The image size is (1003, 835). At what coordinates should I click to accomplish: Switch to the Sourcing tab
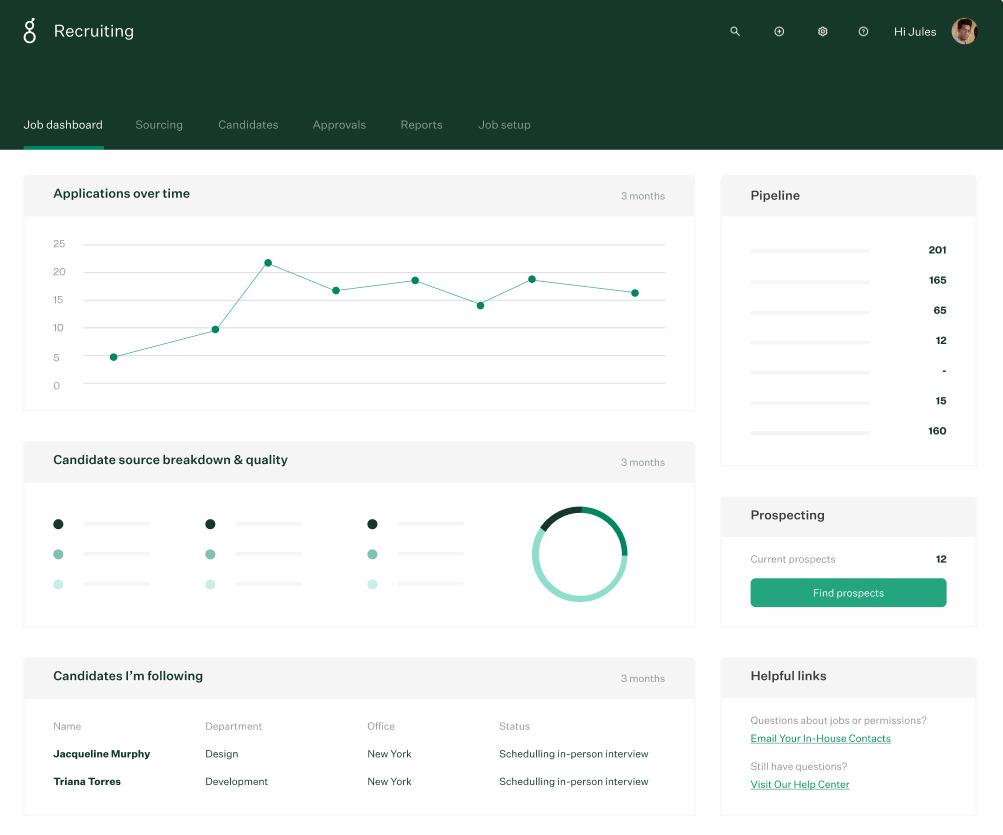(159, 125)
